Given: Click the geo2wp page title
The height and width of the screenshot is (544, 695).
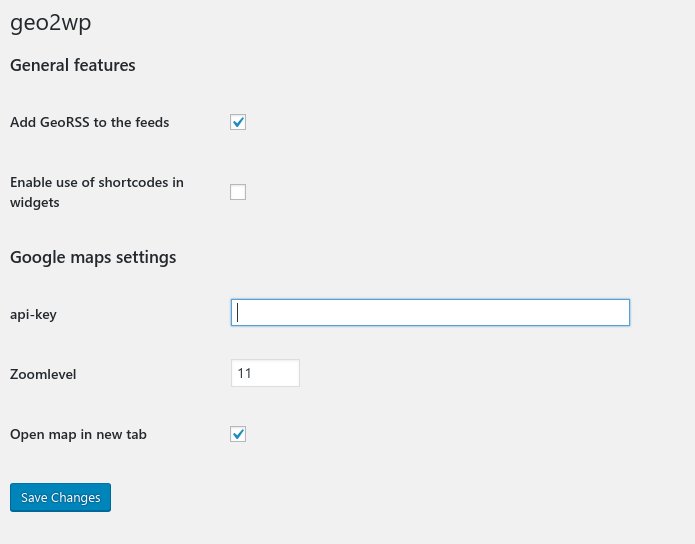Looking at the screenshot, I should (52, 22).
